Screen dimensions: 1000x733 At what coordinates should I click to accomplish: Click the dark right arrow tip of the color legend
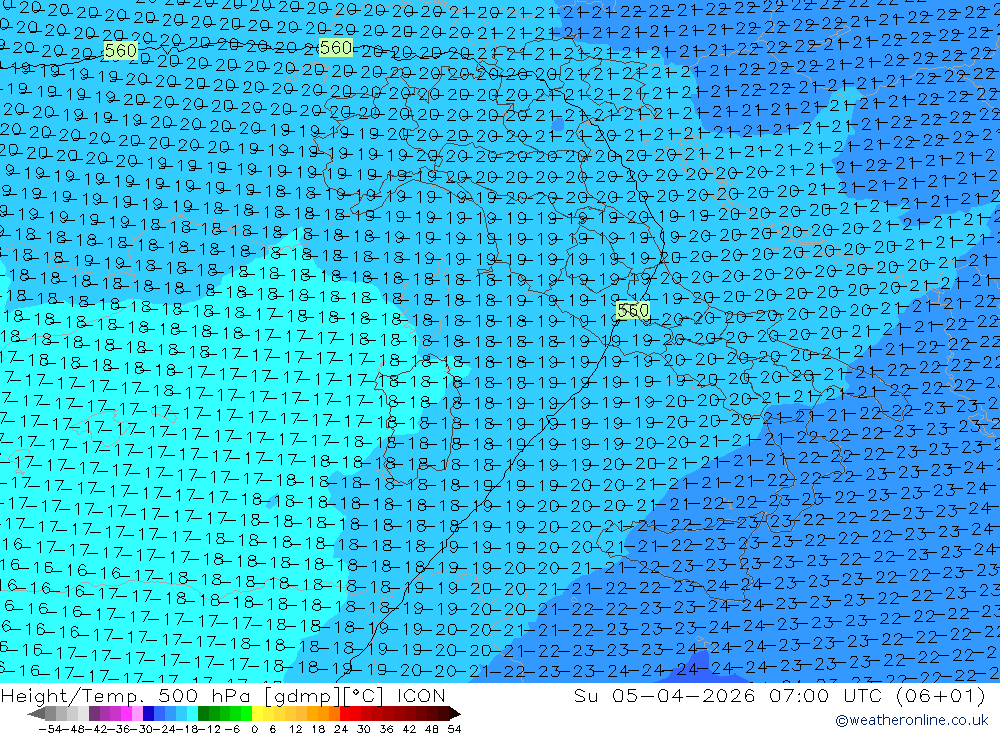click(x=455, y=714)
